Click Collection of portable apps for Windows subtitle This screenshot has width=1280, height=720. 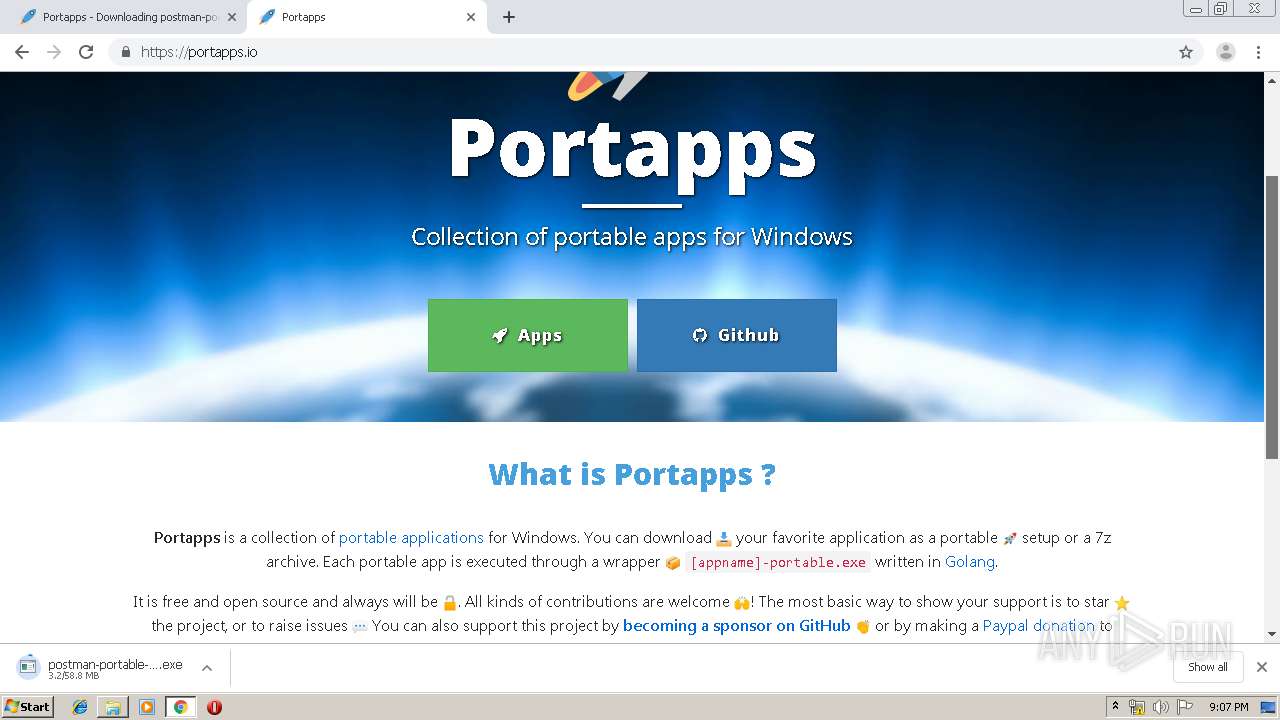[x=632, y=237]
